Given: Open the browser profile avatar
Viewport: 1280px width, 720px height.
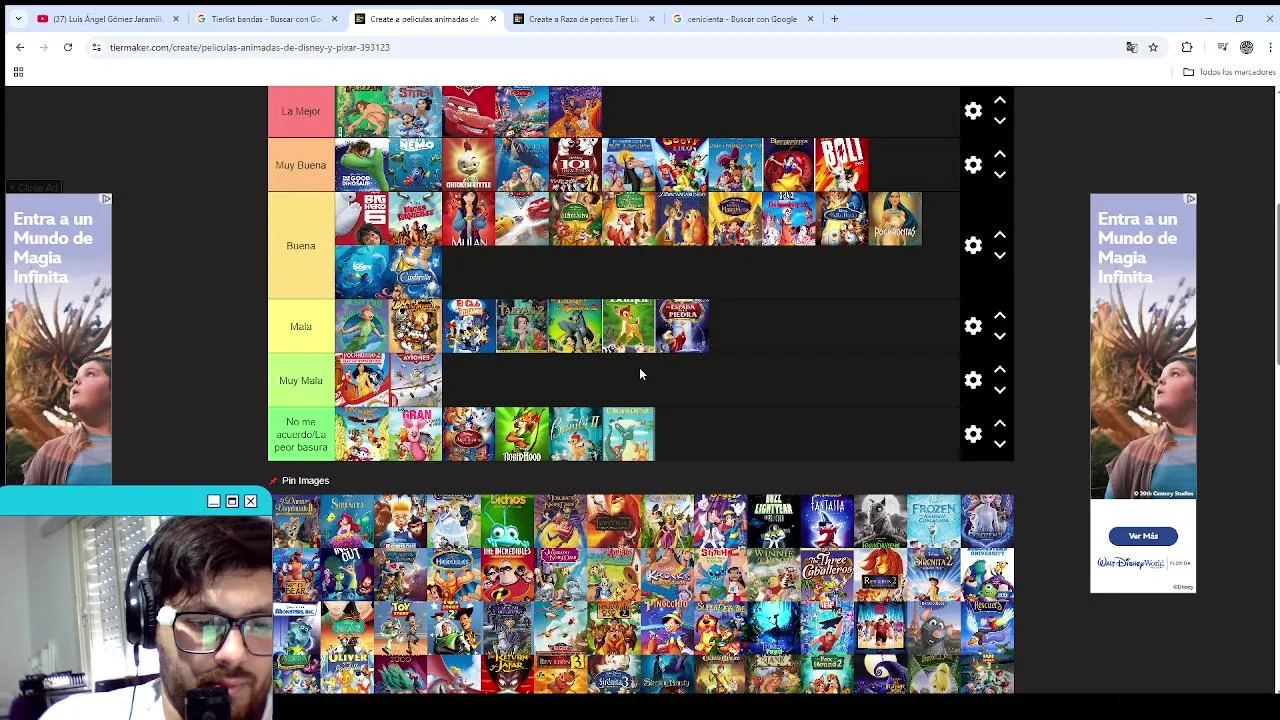Looking at the screenshot, I should click(x=1246, y=47).
